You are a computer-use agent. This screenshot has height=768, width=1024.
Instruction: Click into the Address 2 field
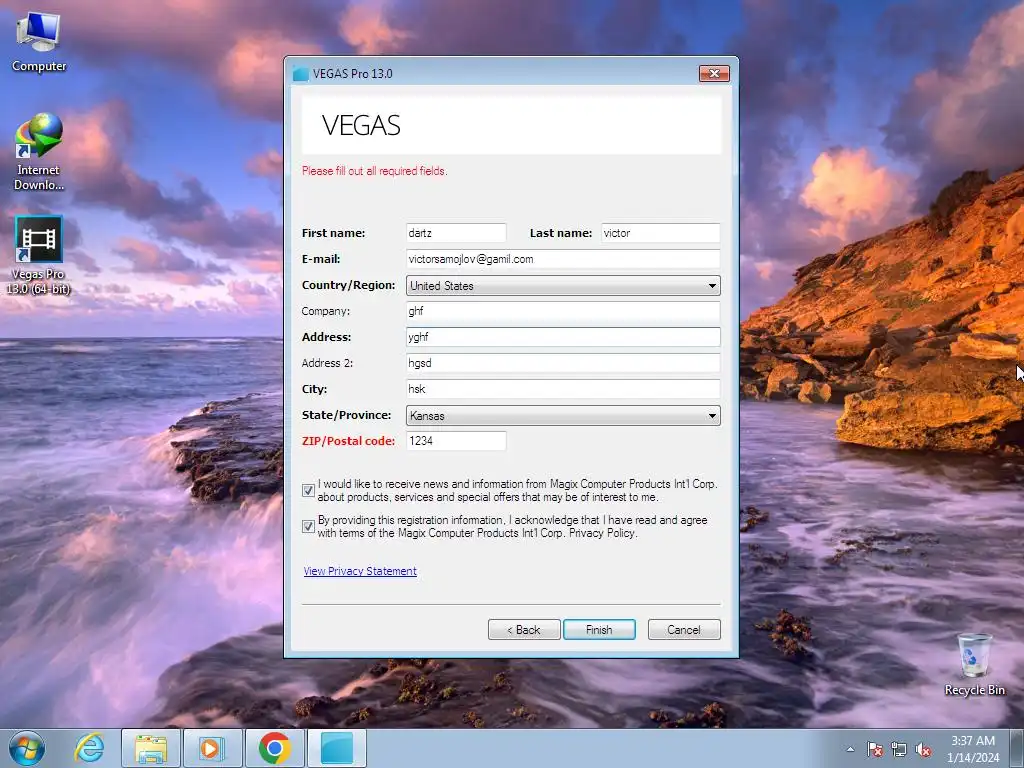coord(563,363)
